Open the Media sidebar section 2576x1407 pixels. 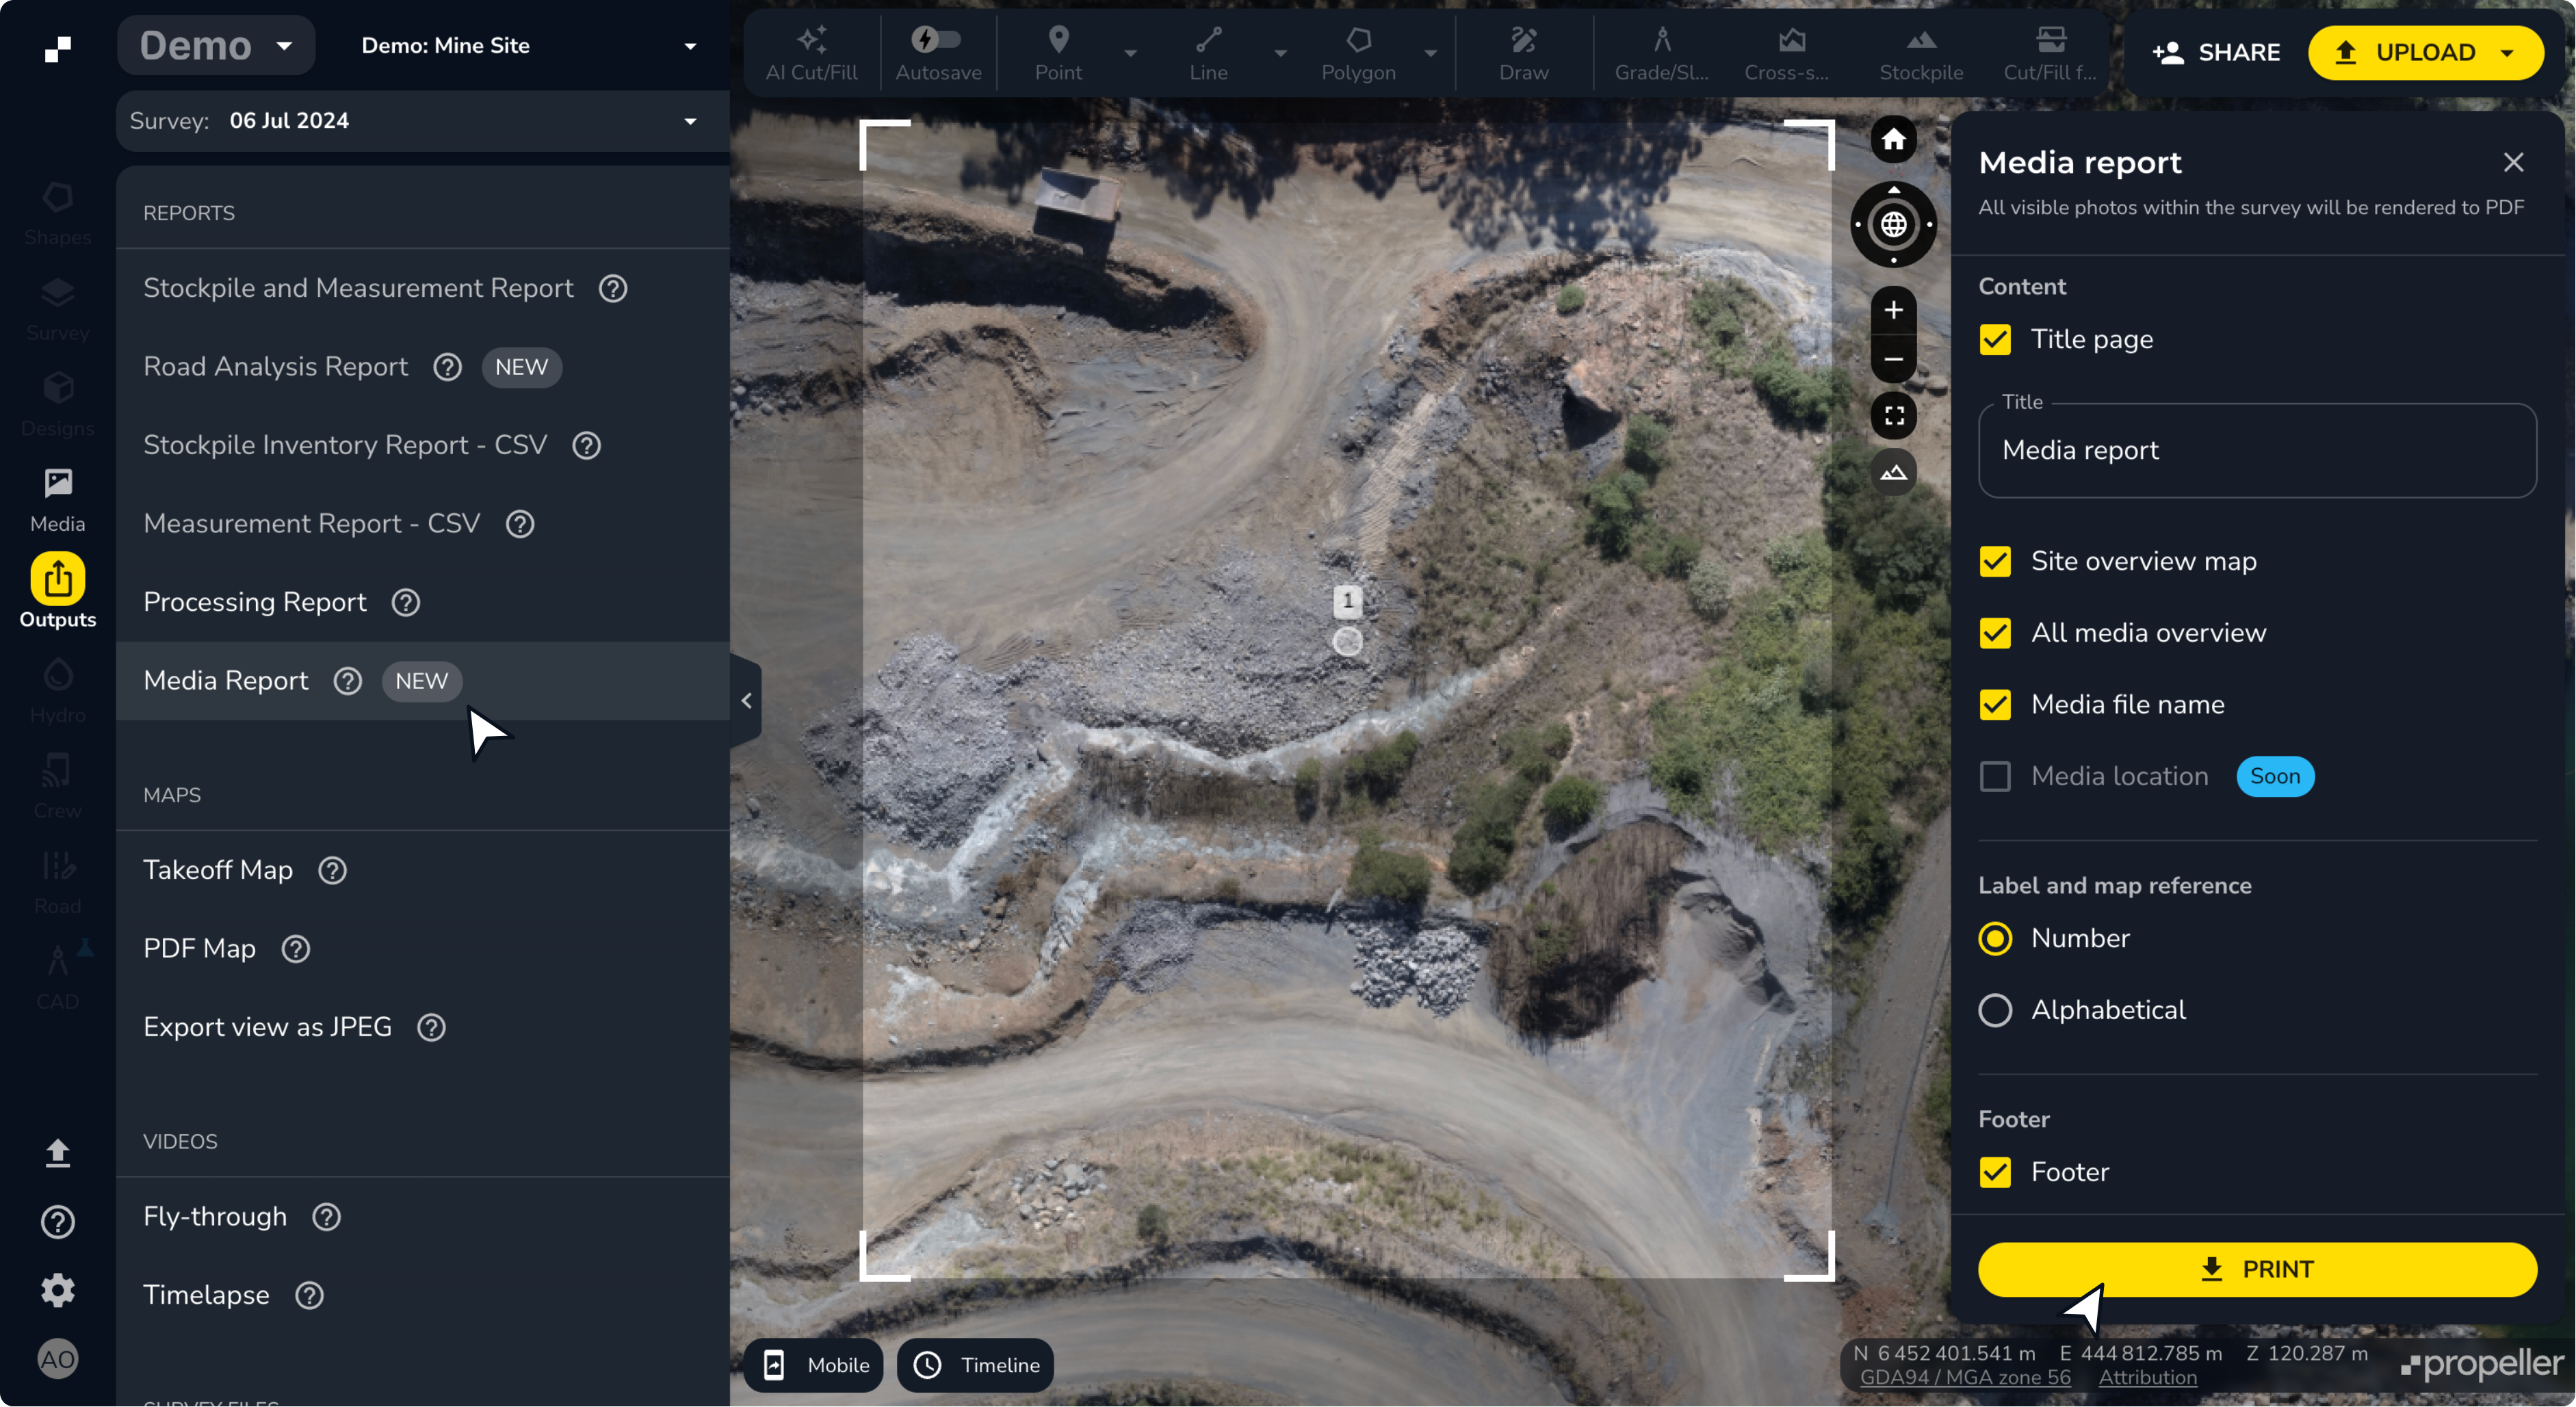(58, 500)
